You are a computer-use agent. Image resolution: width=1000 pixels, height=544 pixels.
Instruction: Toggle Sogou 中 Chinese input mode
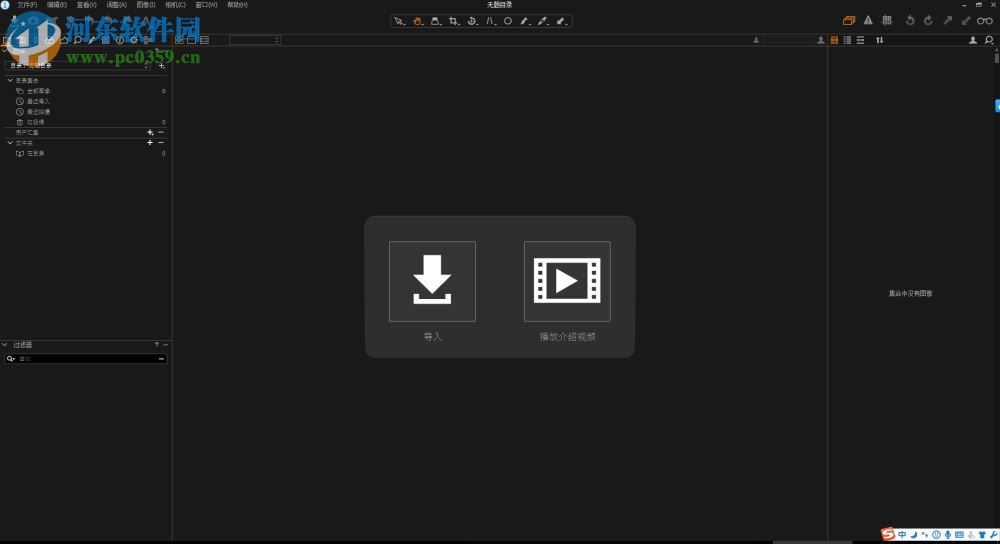[902, 534]
